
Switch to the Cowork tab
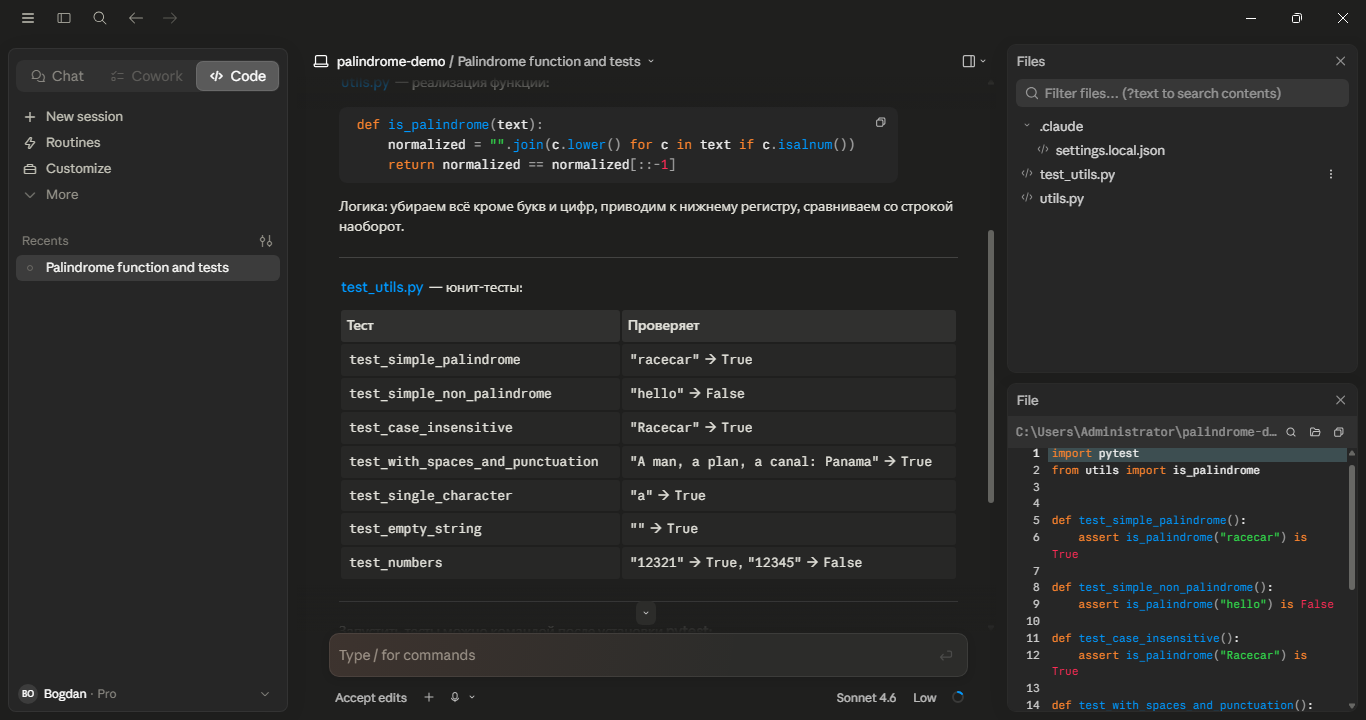(147, 76)
